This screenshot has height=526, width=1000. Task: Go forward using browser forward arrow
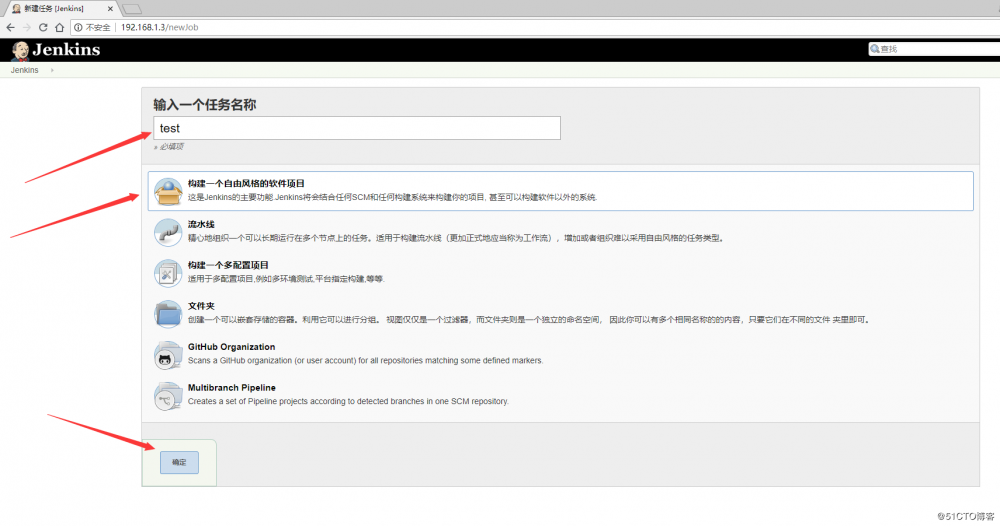[27, 27]
